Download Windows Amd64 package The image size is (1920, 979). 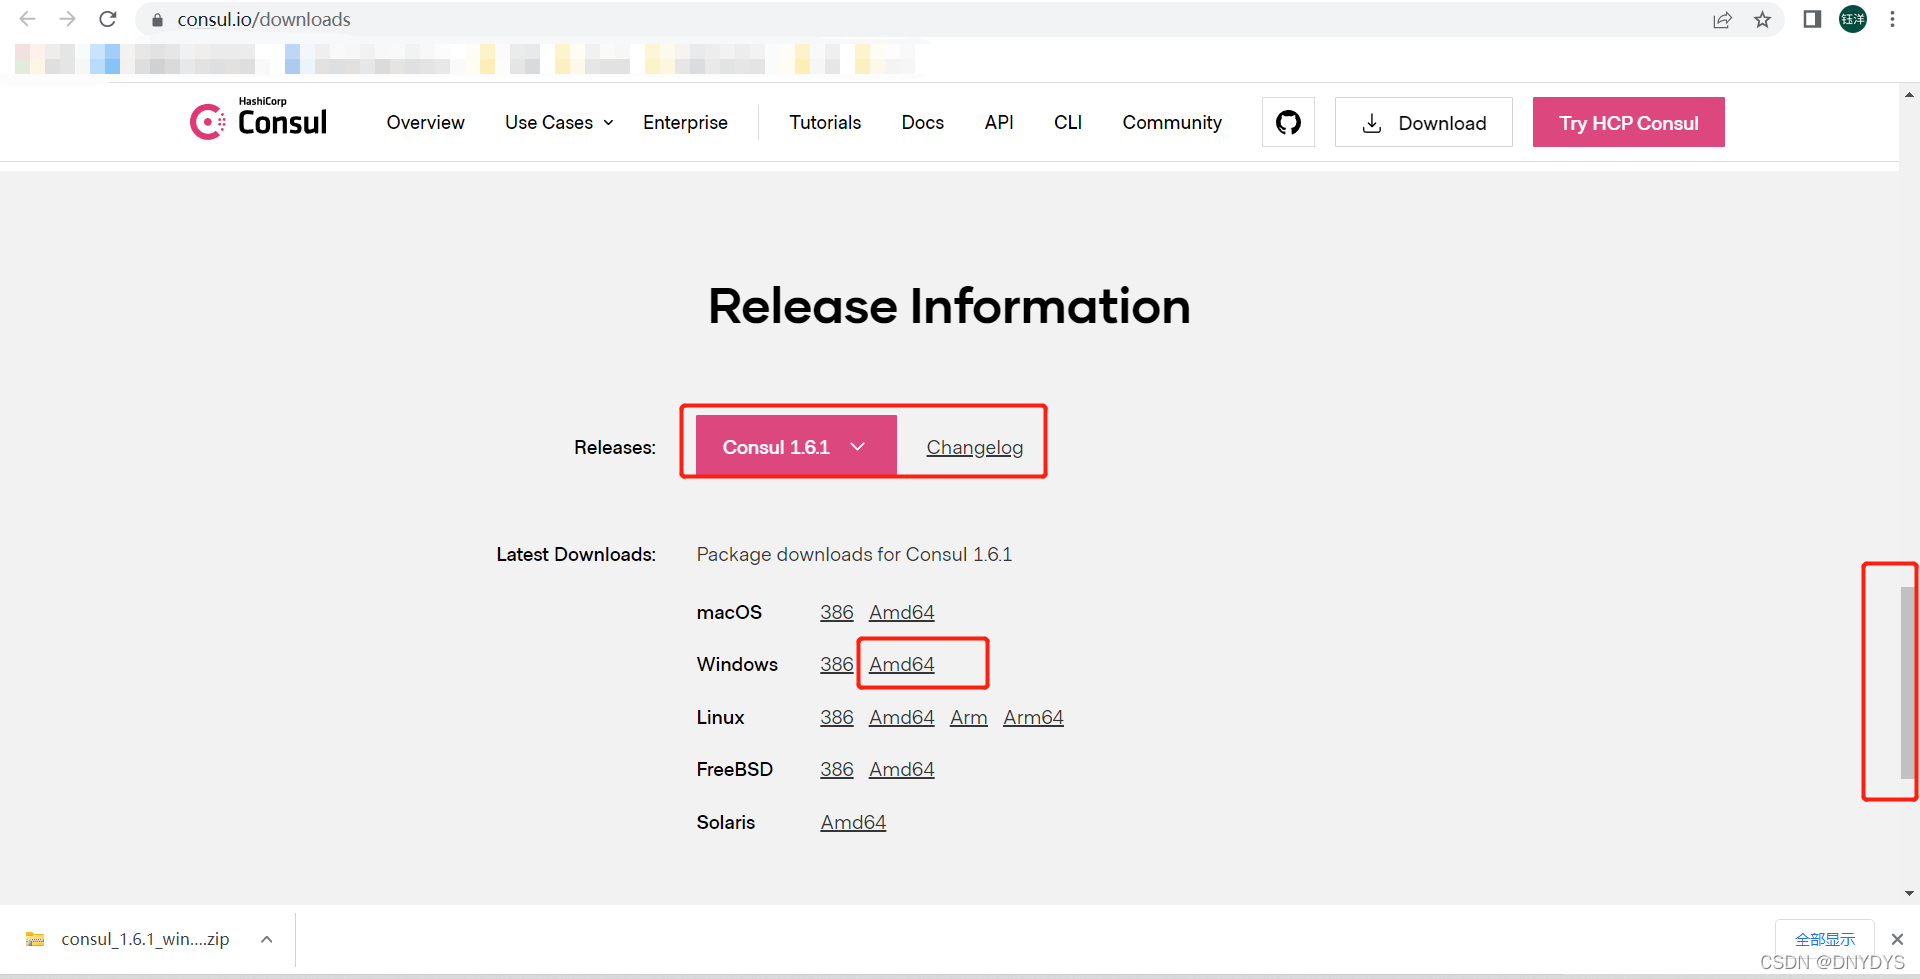click(901, 664)
